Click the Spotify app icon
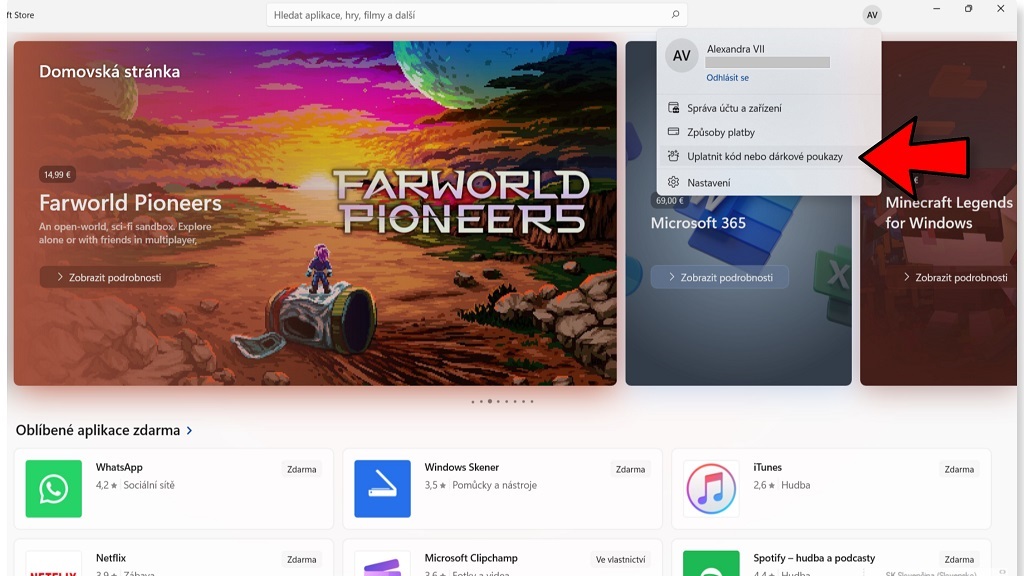 coord(711,565)
